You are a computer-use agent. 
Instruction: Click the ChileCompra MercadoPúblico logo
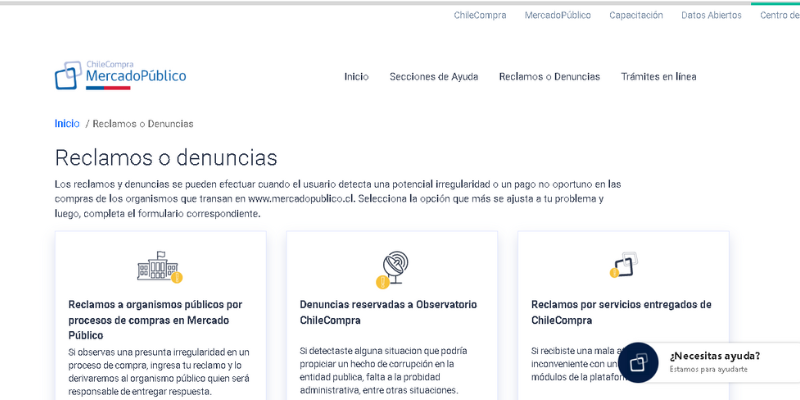click(x=120, y=76)
